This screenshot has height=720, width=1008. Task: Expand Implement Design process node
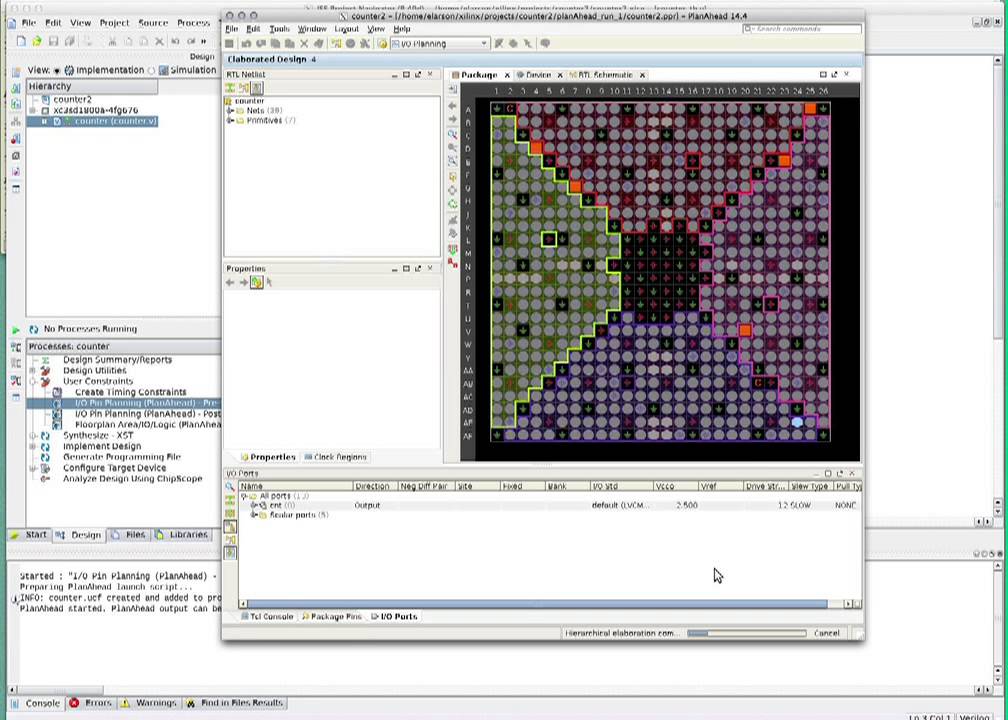point(33,446)
